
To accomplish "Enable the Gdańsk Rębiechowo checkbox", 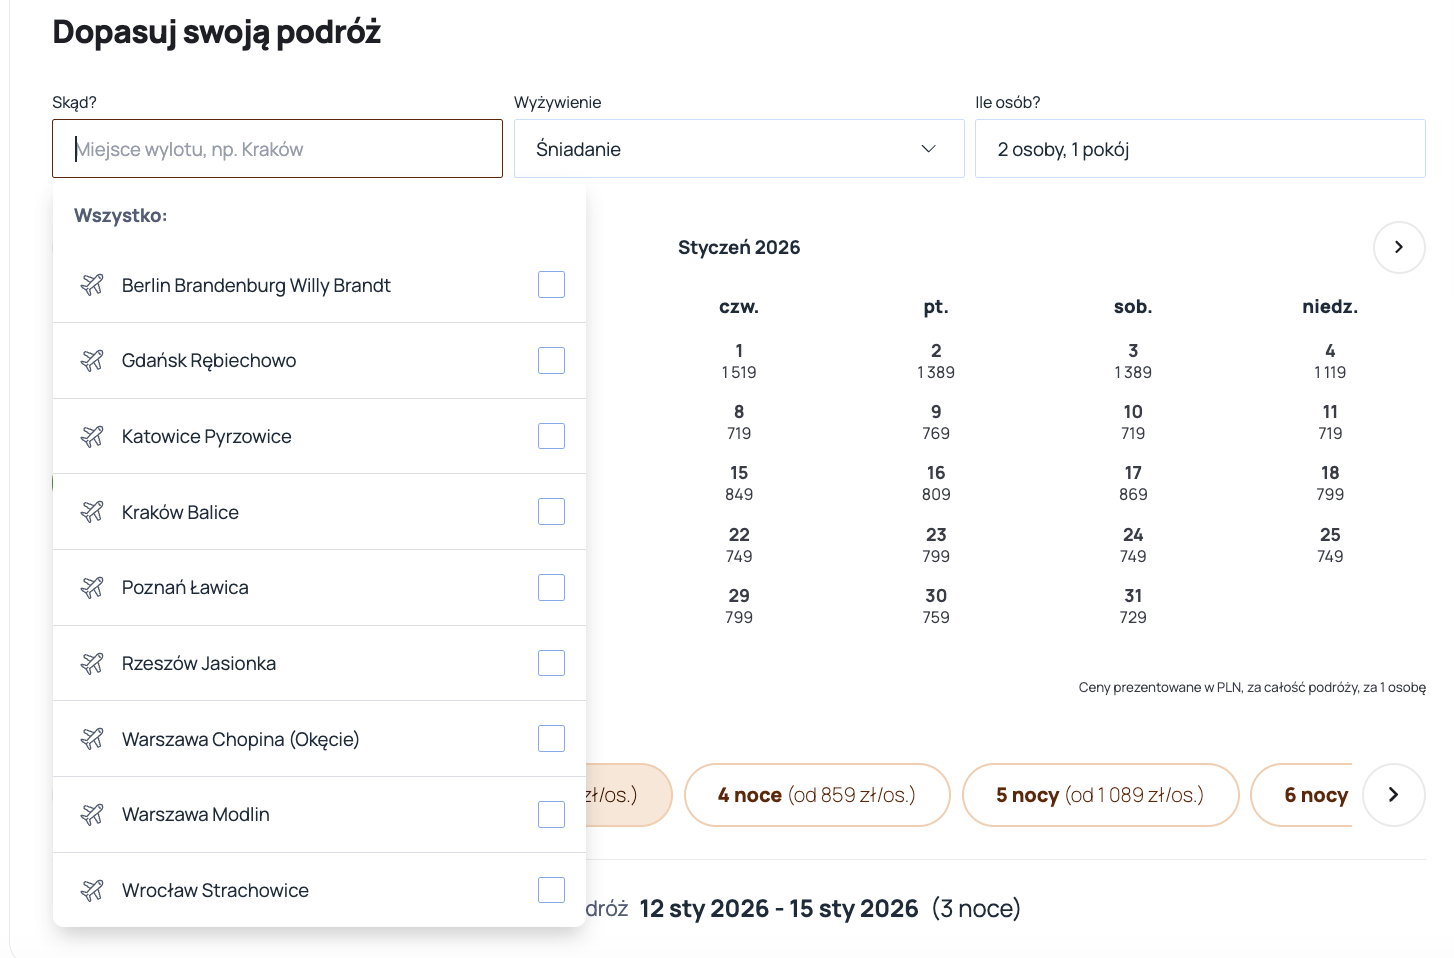I will pyautogui.click(x=551, y=360).
